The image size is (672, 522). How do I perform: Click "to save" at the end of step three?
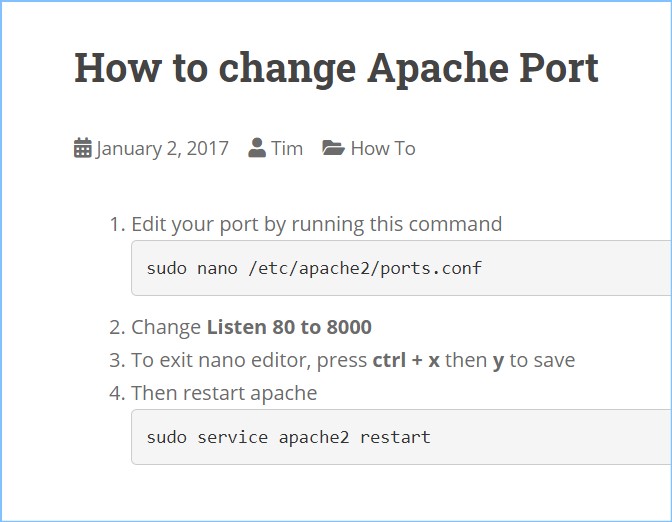click(x=542, y=360)
